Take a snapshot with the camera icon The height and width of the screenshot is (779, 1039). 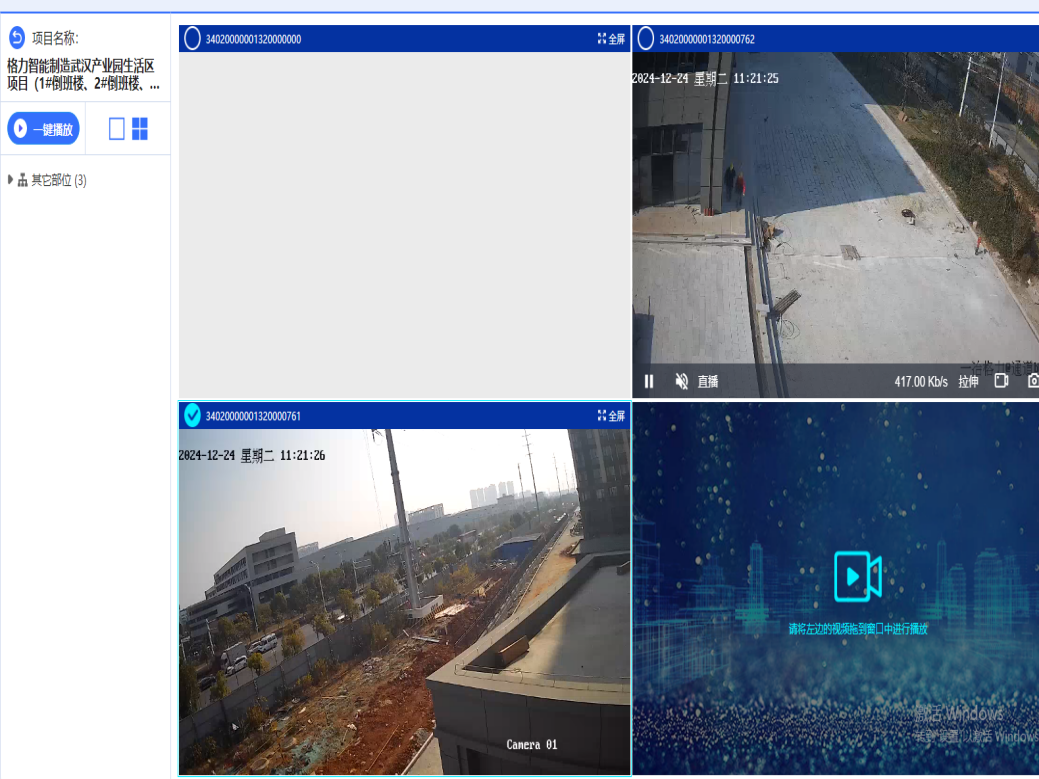tap(1033, 381)
